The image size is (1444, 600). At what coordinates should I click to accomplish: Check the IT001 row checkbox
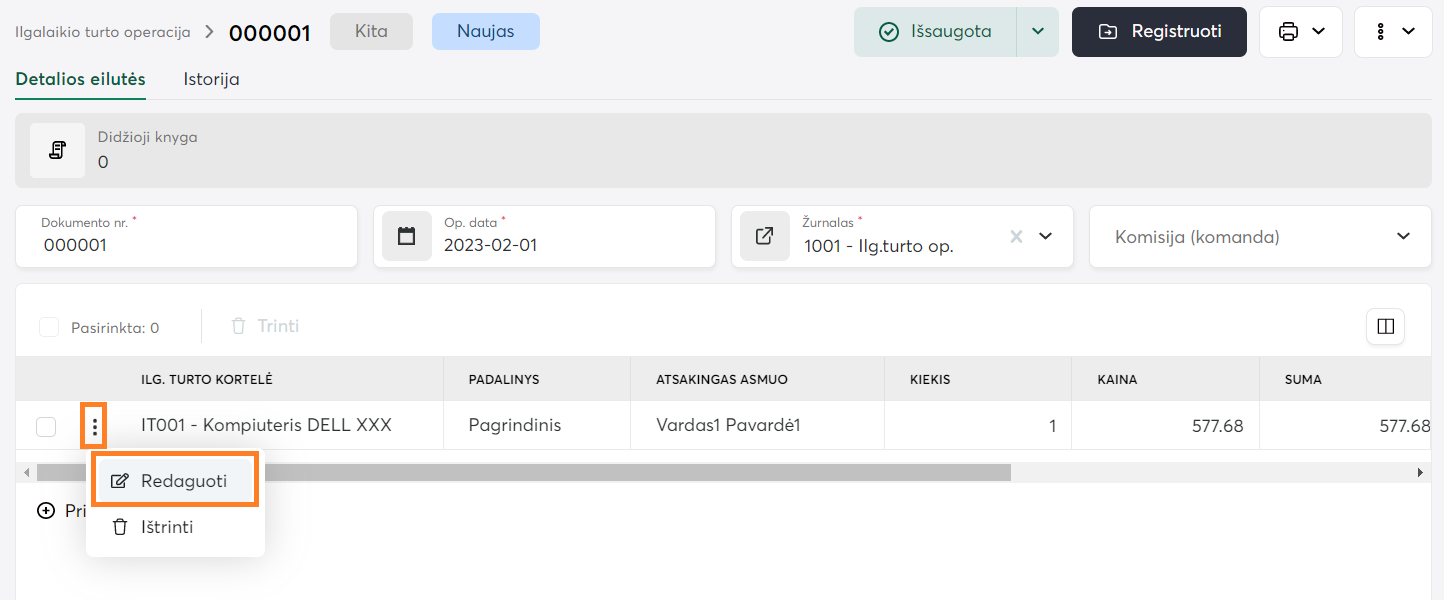(x=46, y=427)
